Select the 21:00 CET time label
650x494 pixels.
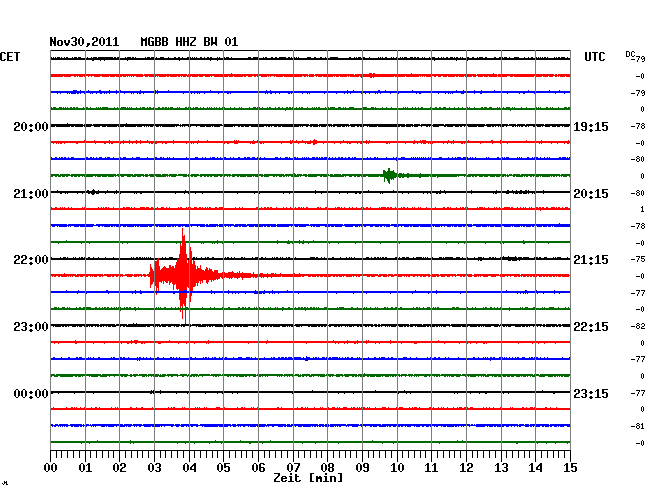coord(31,194)
